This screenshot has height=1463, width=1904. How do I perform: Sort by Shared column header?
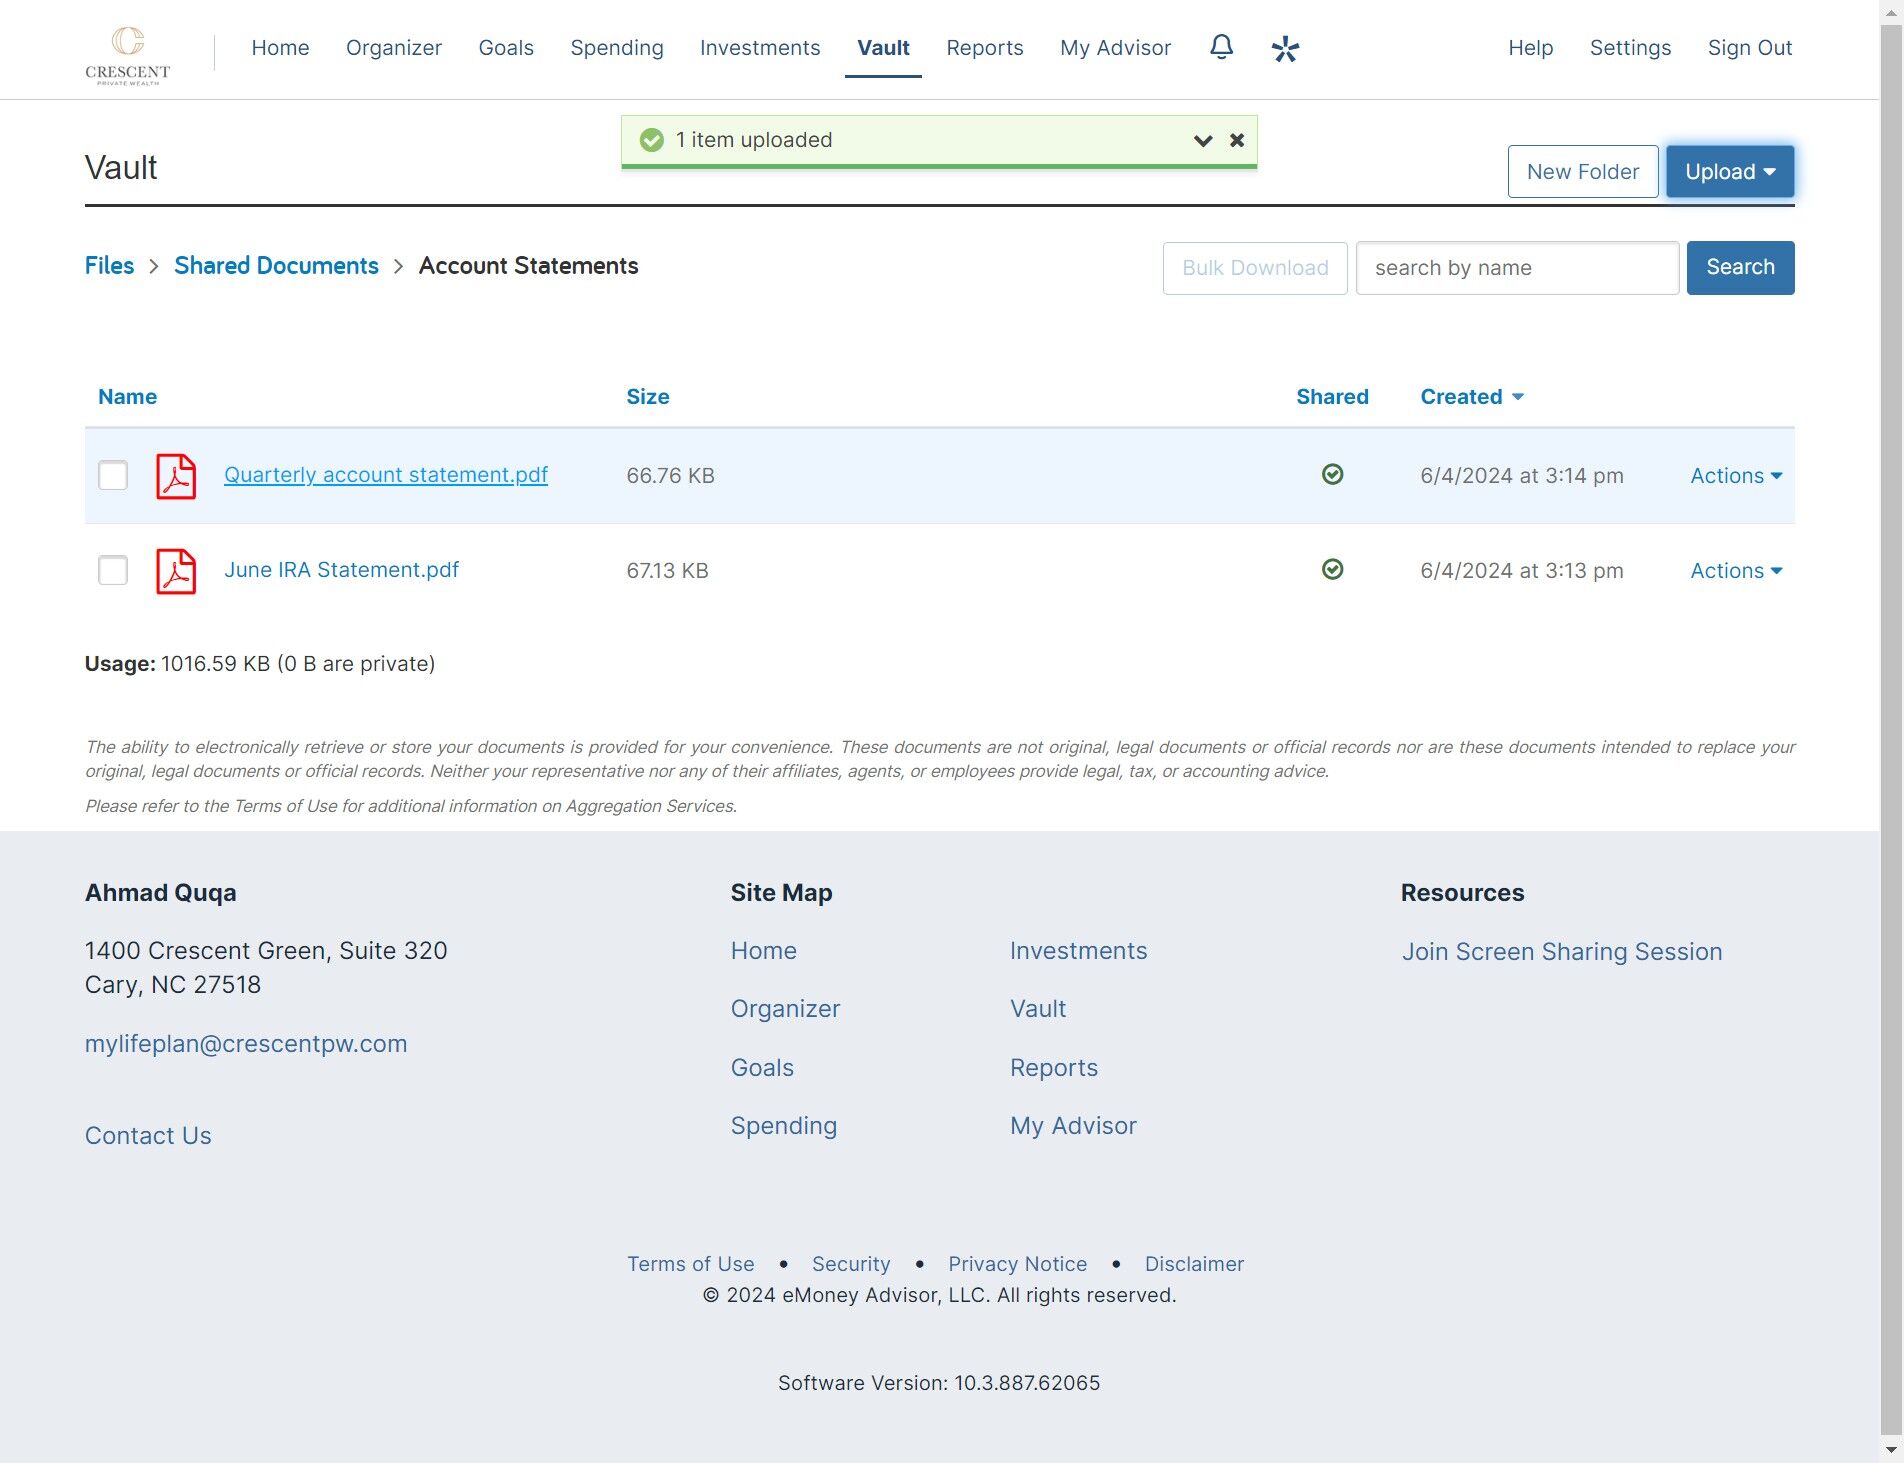point(1332,397)
